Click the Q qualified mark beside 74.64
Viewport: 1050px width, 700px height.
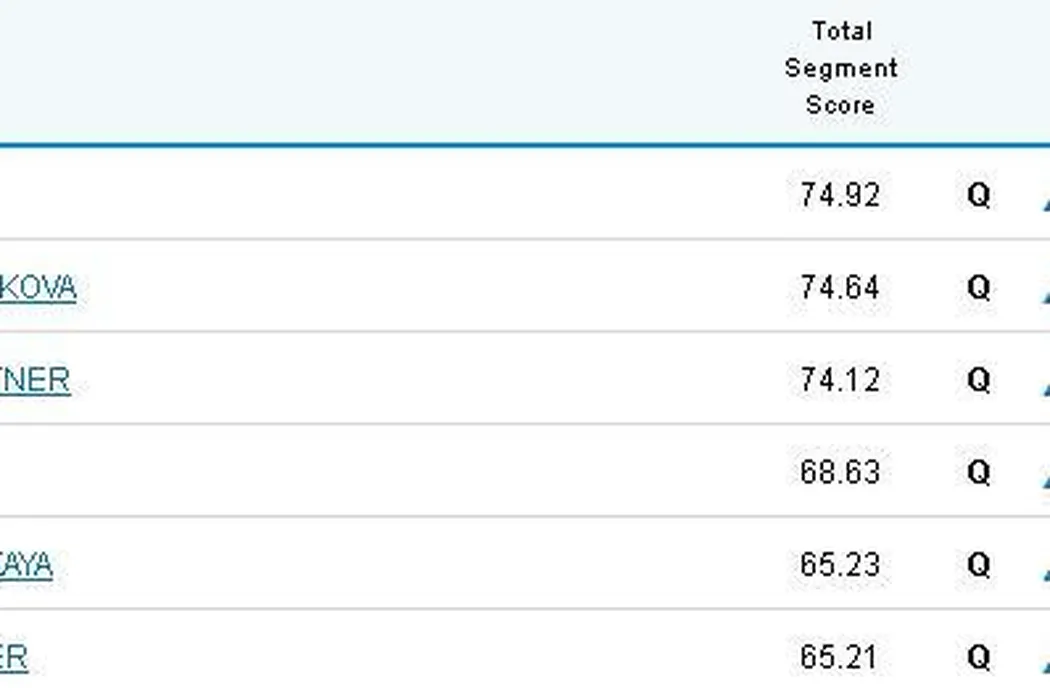(978, 288)
